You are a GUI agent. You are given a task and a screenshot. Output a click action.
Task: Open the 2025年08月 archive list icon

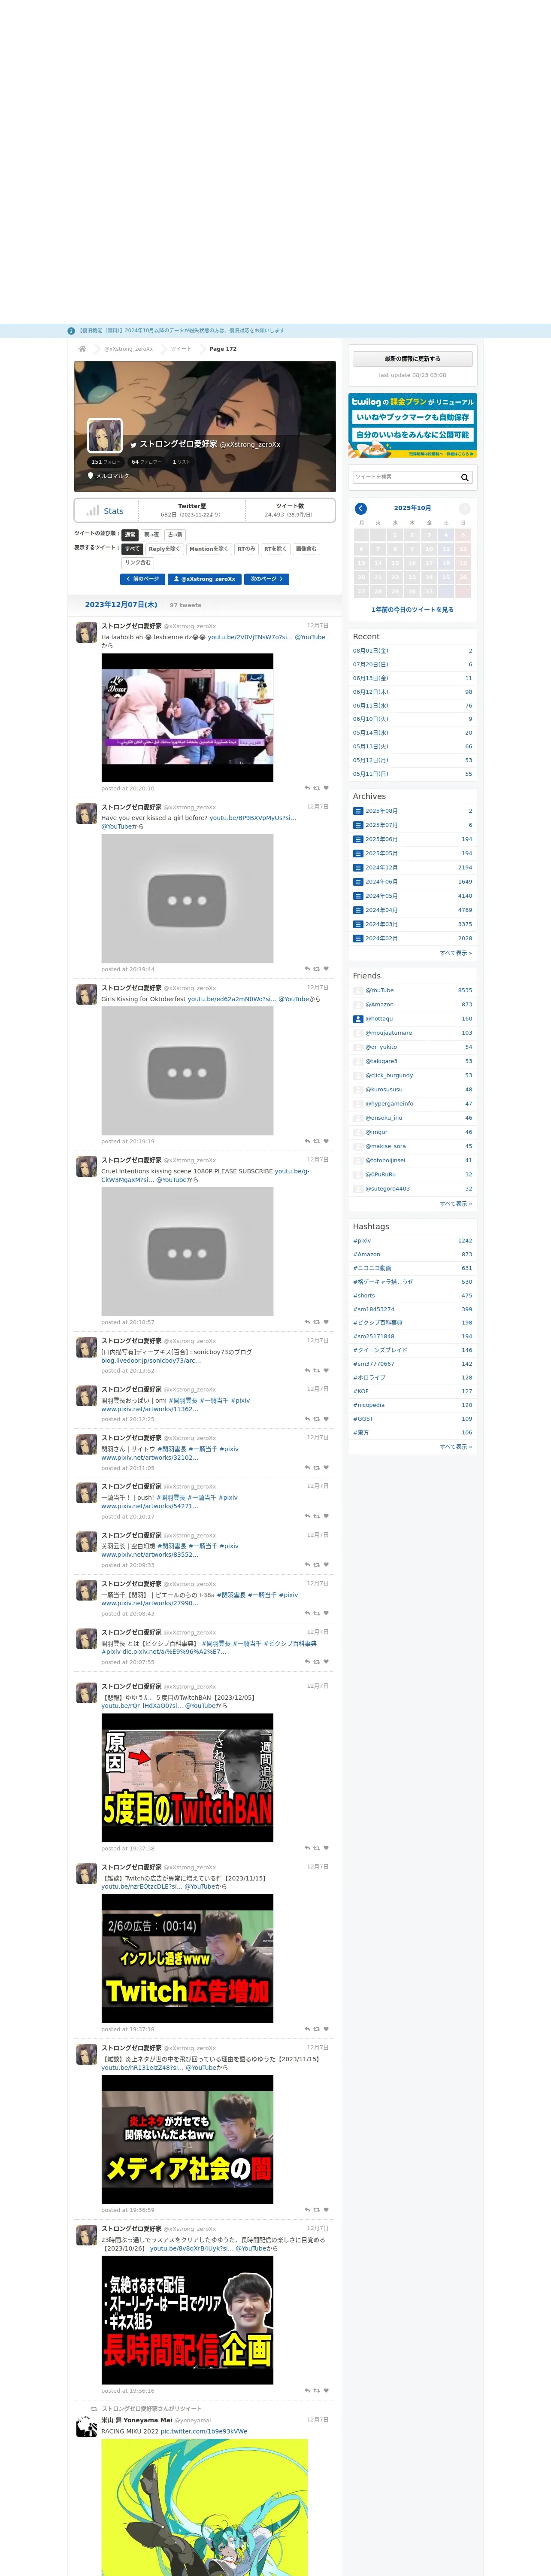[x=358, y=811]
